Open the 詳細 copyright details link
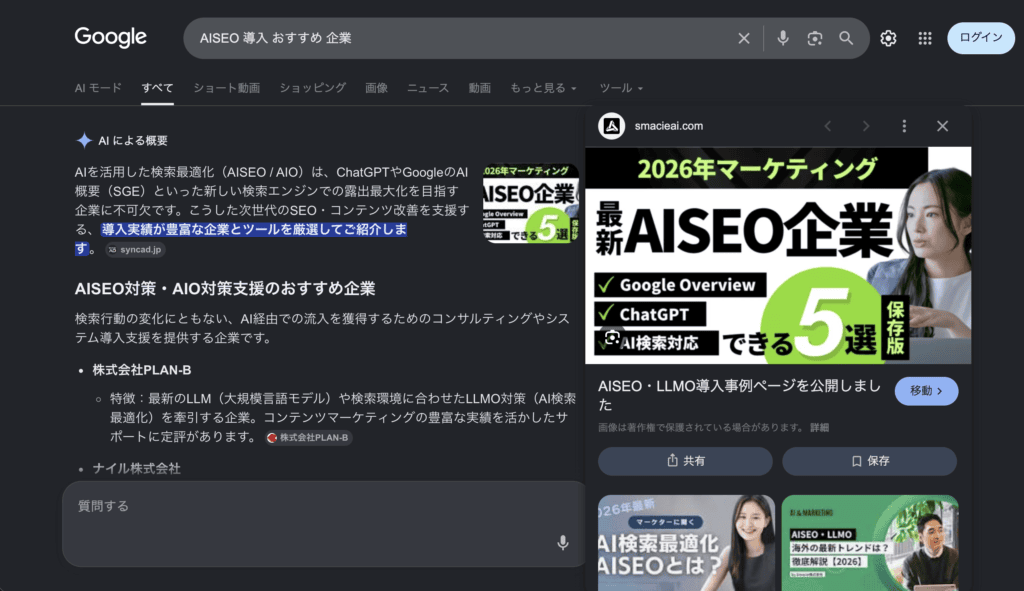1024x591 pixels. point(820,428)
